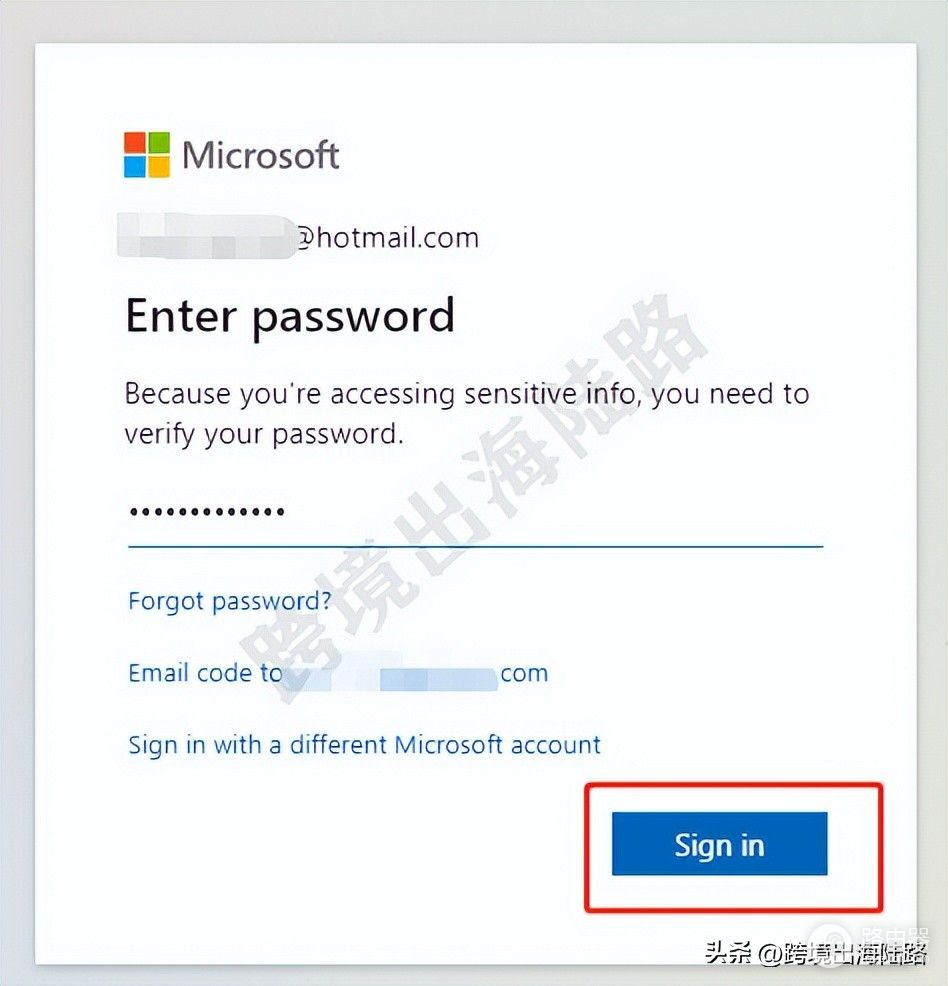The image size is (948, 986).
Task: Click the blue Sign in button
Action: click(720, 844)
